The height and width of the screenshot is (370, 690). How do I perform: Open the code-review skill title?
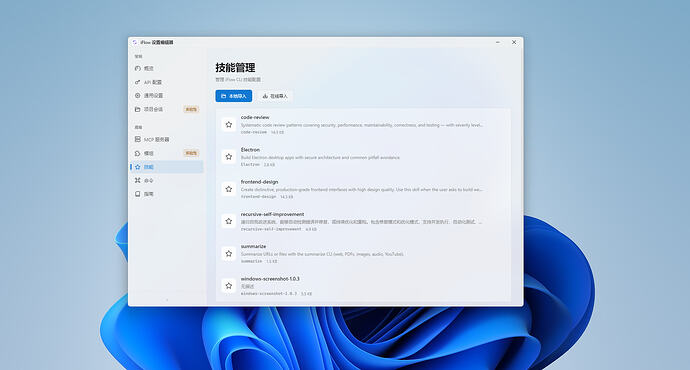255,117
